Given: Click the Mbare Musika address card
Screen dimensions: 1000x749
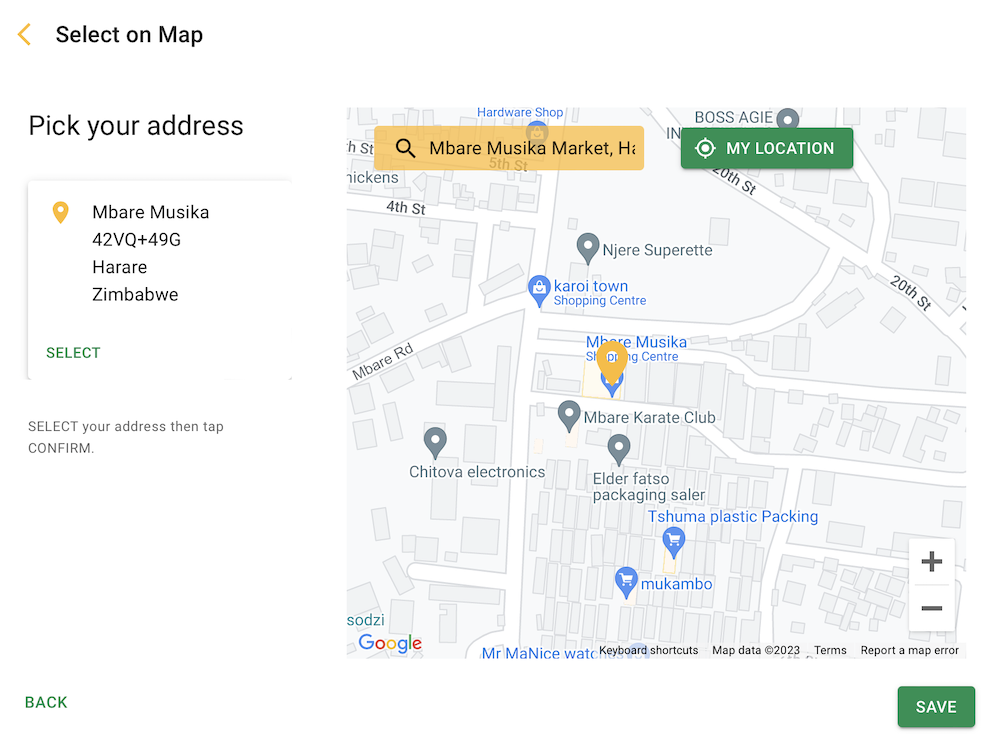Looking at the screenshot, I should tap(159, 280).
